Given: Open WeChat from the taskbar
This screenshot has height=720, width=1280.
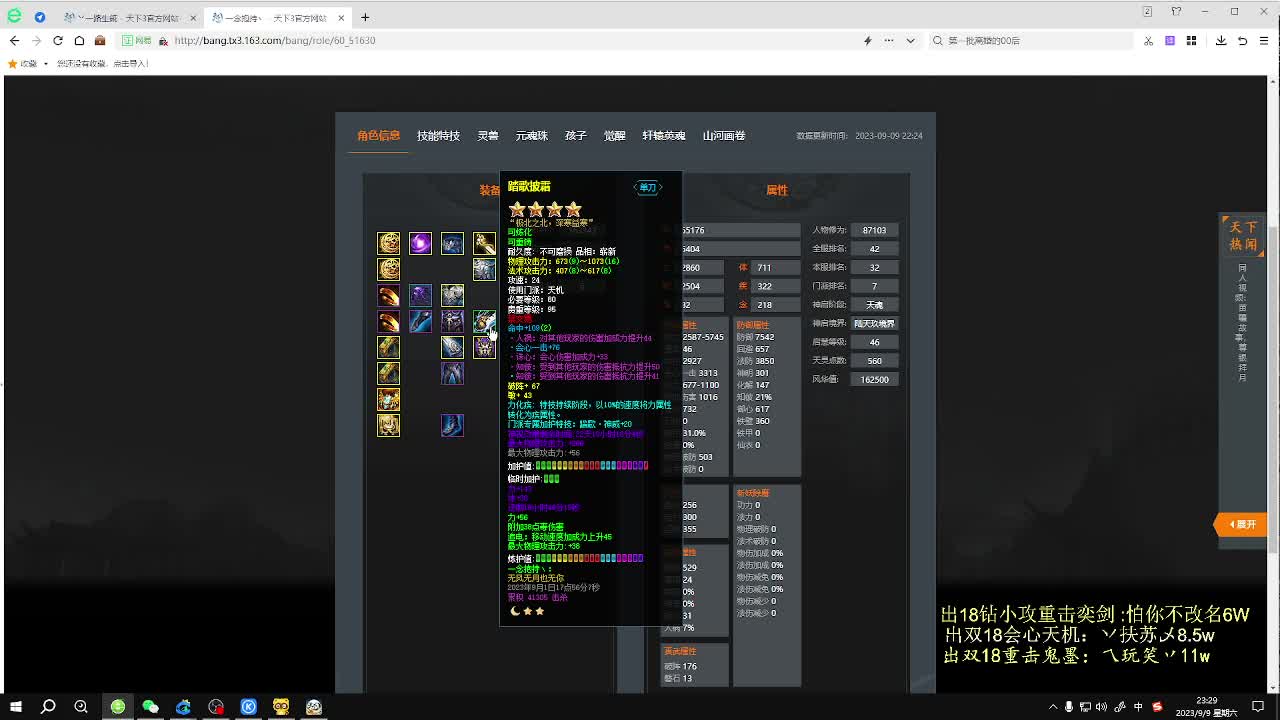Looking at the screenshot, I should pos(150,707).
